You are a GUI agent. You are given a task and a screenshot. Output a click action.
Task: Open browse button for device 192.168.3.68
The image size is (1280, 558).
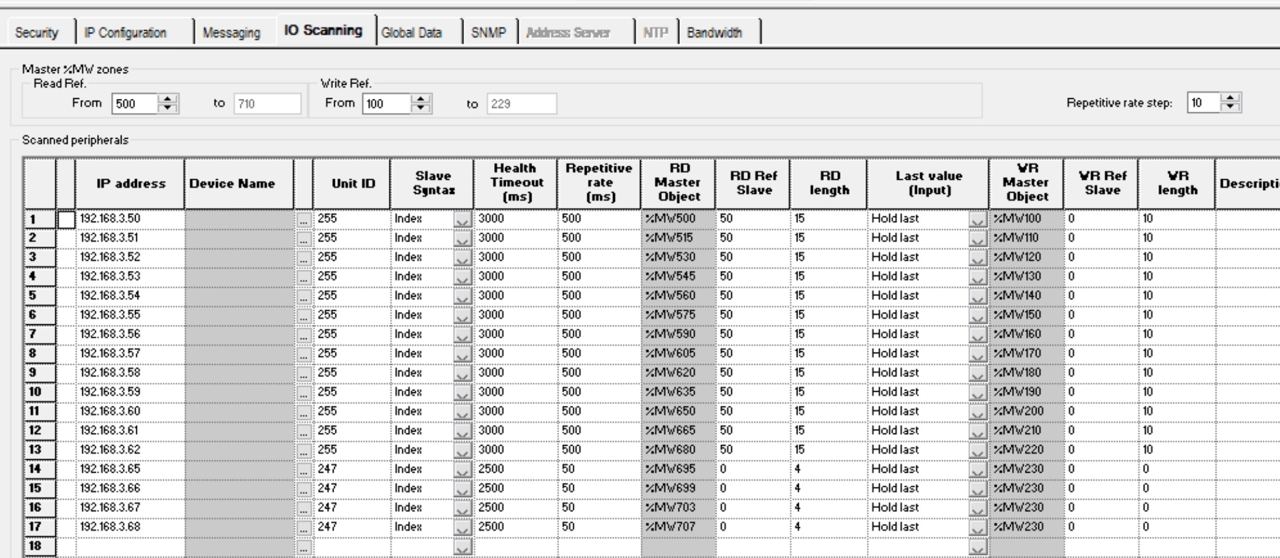point(303,527)
